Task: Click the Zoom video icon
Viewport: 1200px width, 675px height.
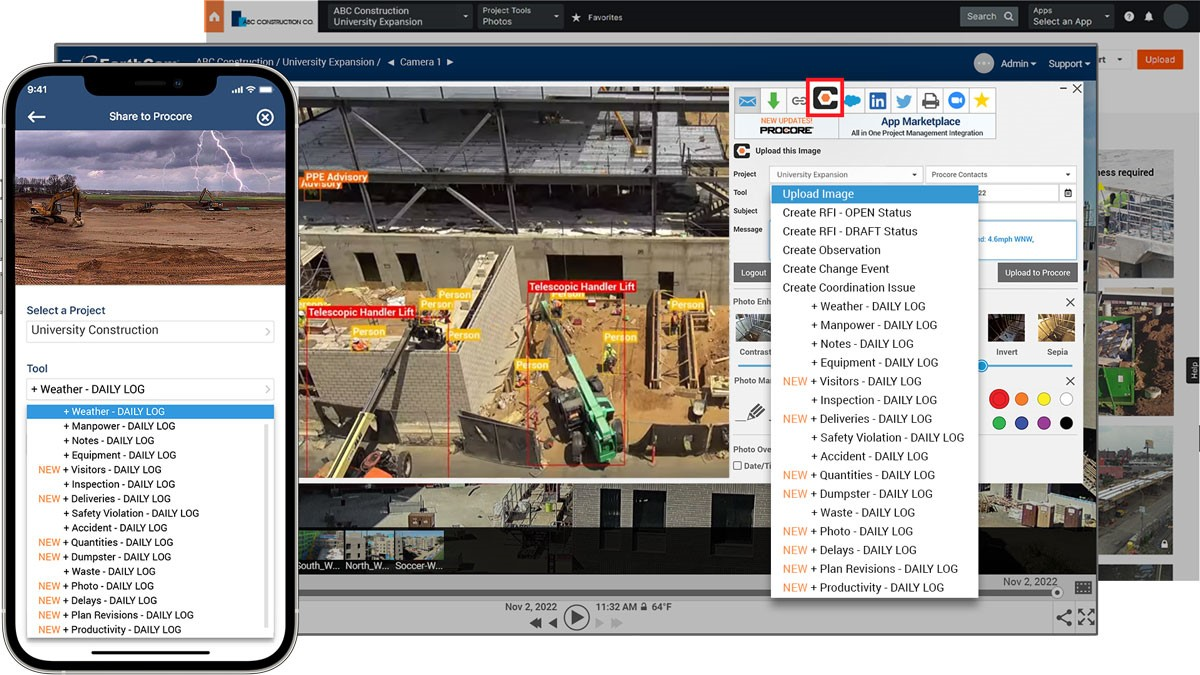Action: point(956,100)
